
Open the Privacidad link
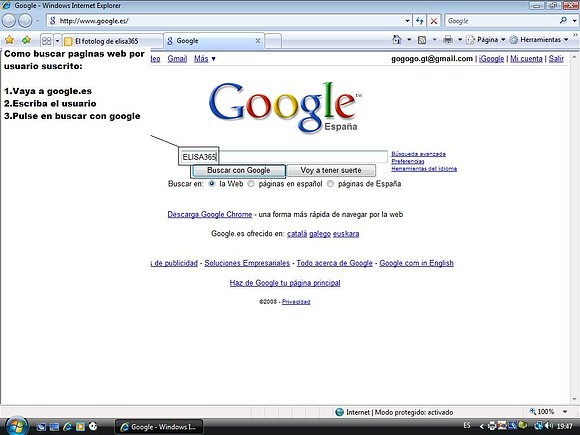(x=296, y=301)
